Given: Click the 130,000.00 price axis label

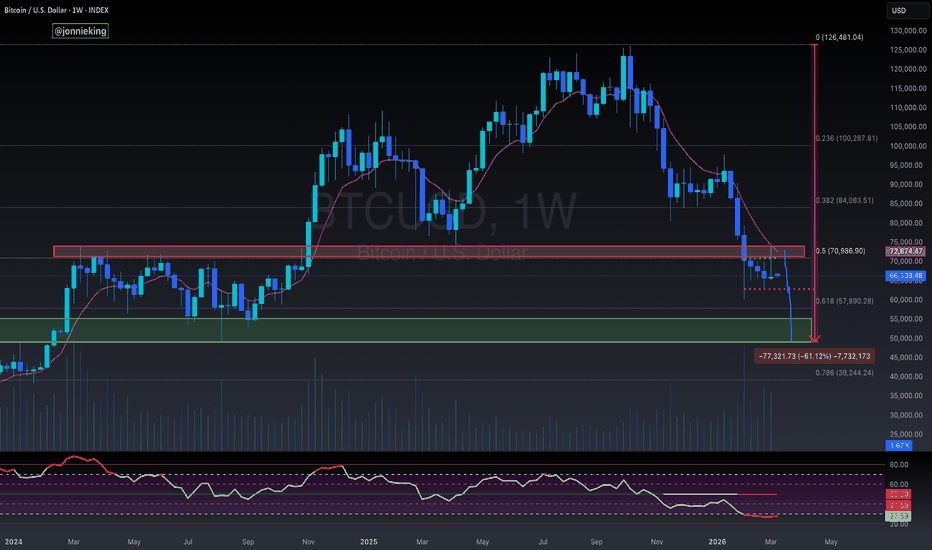Looking at the screenshot, I should 908,31.
